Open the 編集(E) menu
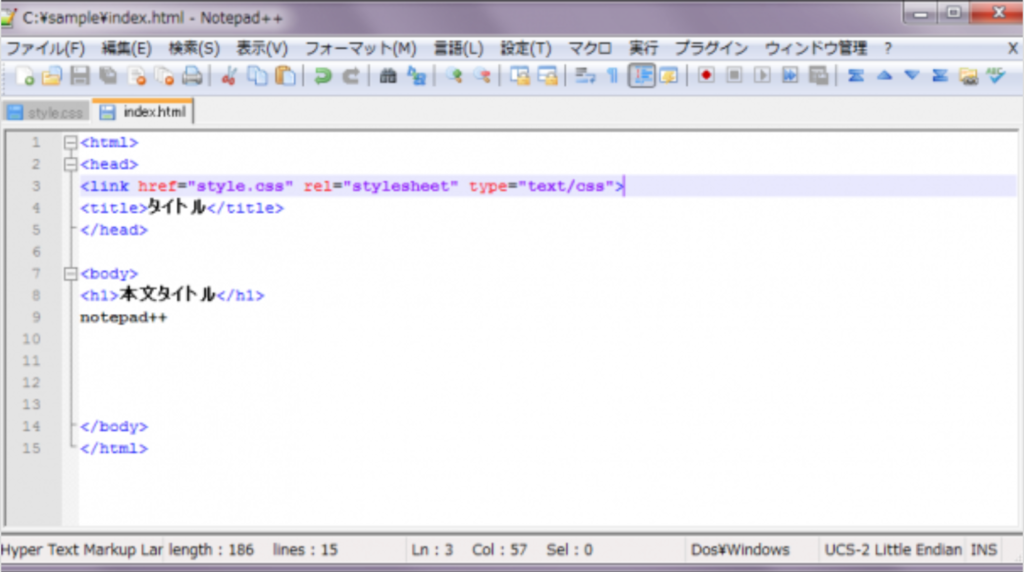 pyautogui.click(x=127, y=48)
